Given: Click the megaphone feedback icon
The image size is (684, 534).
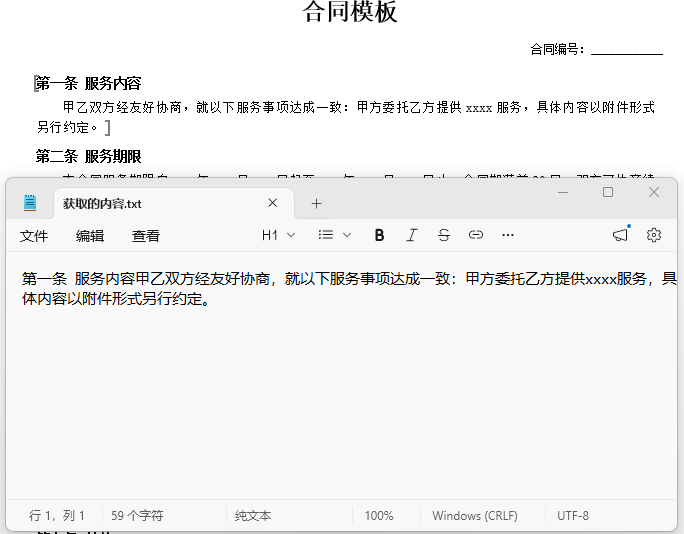Looking at the screenshot, I should 620,235.
